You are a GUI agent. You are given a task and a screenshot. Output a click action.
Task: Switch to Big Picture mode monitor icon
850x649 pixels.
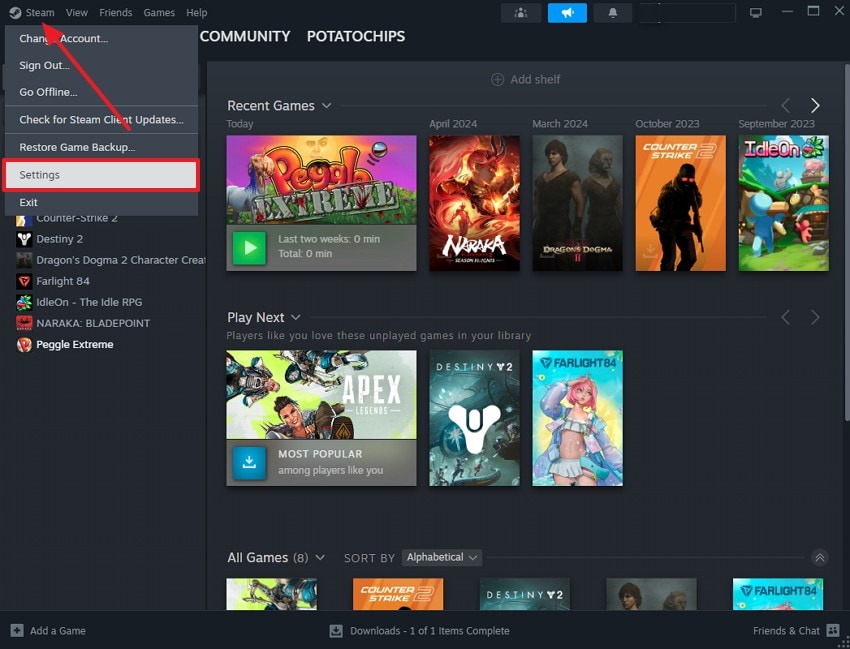click(x=756, y=12)
